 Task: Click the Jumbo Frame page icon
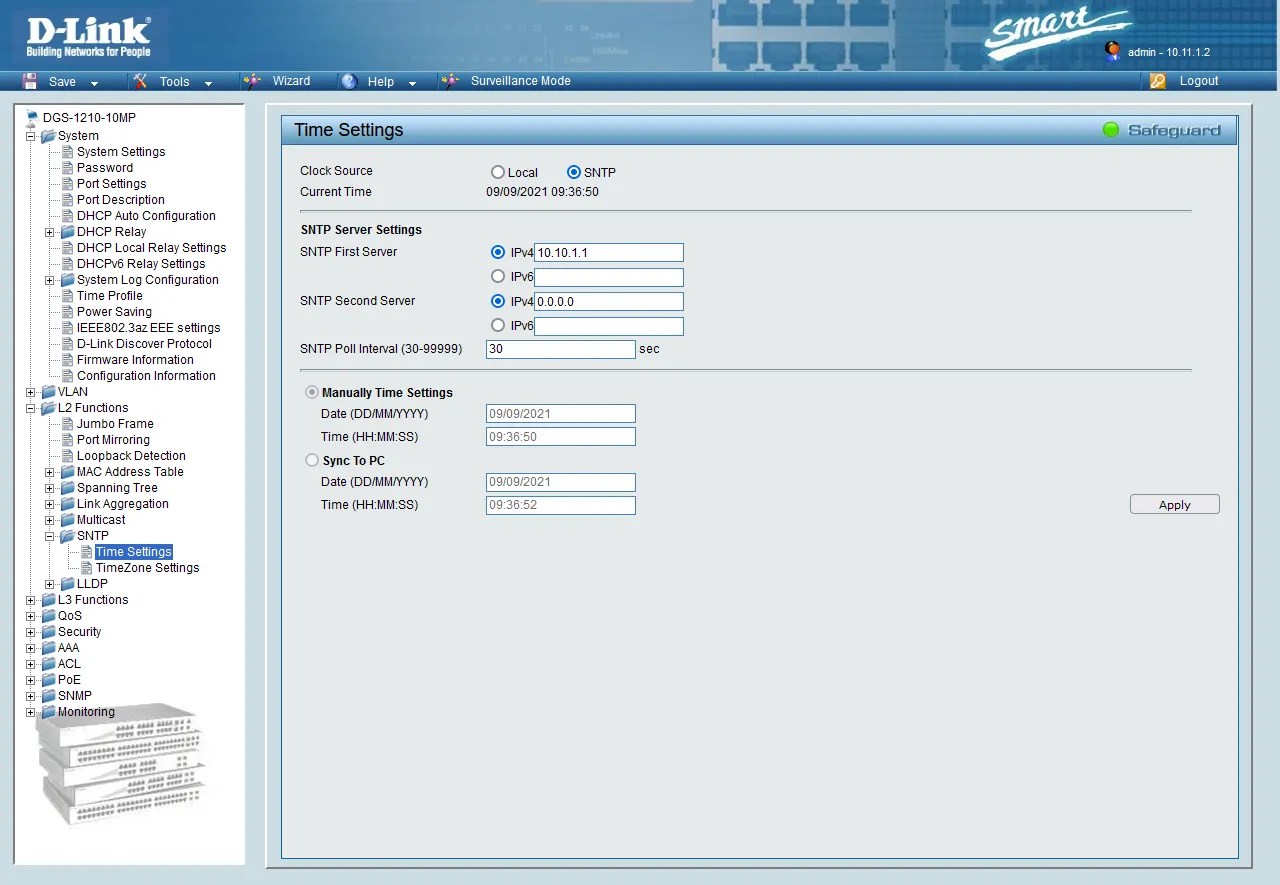coord(68,424)
